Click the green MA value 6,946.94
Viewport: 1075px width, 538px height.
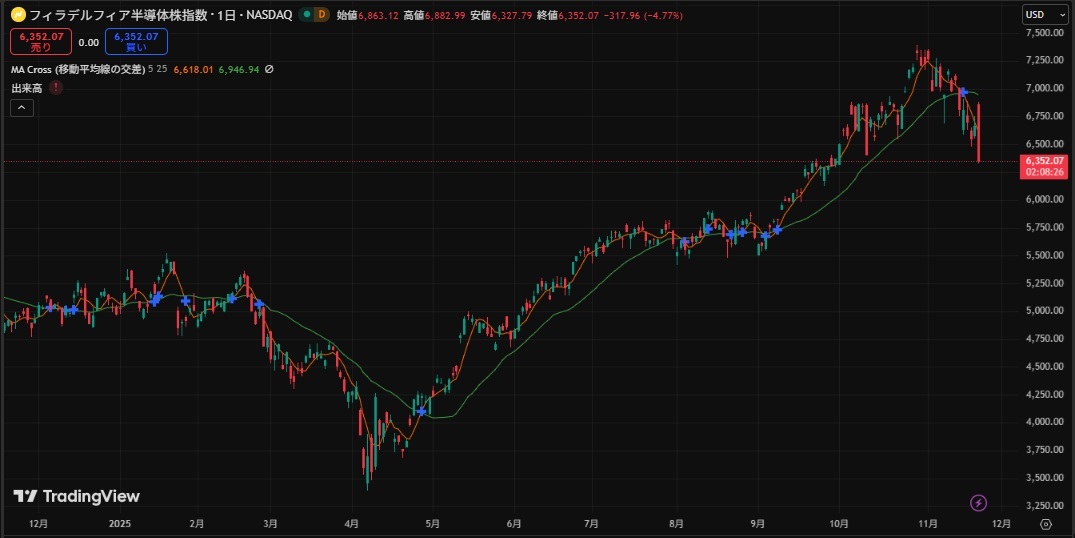[x=239, y=69]
